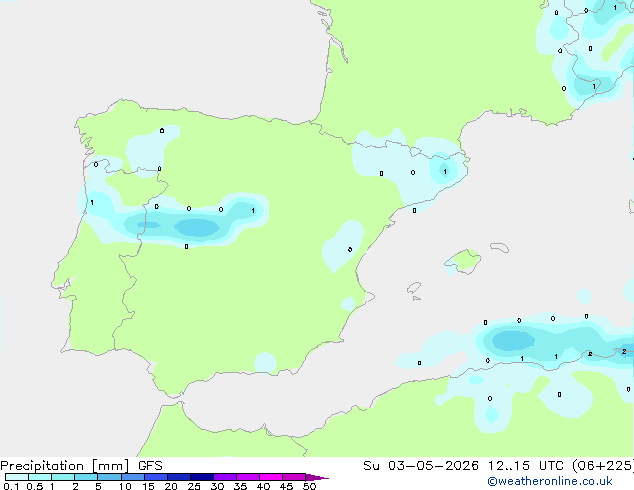Click the 35–40 mm legend color swatch
Viewport: 634px width, 490px height.
point(248,477)
